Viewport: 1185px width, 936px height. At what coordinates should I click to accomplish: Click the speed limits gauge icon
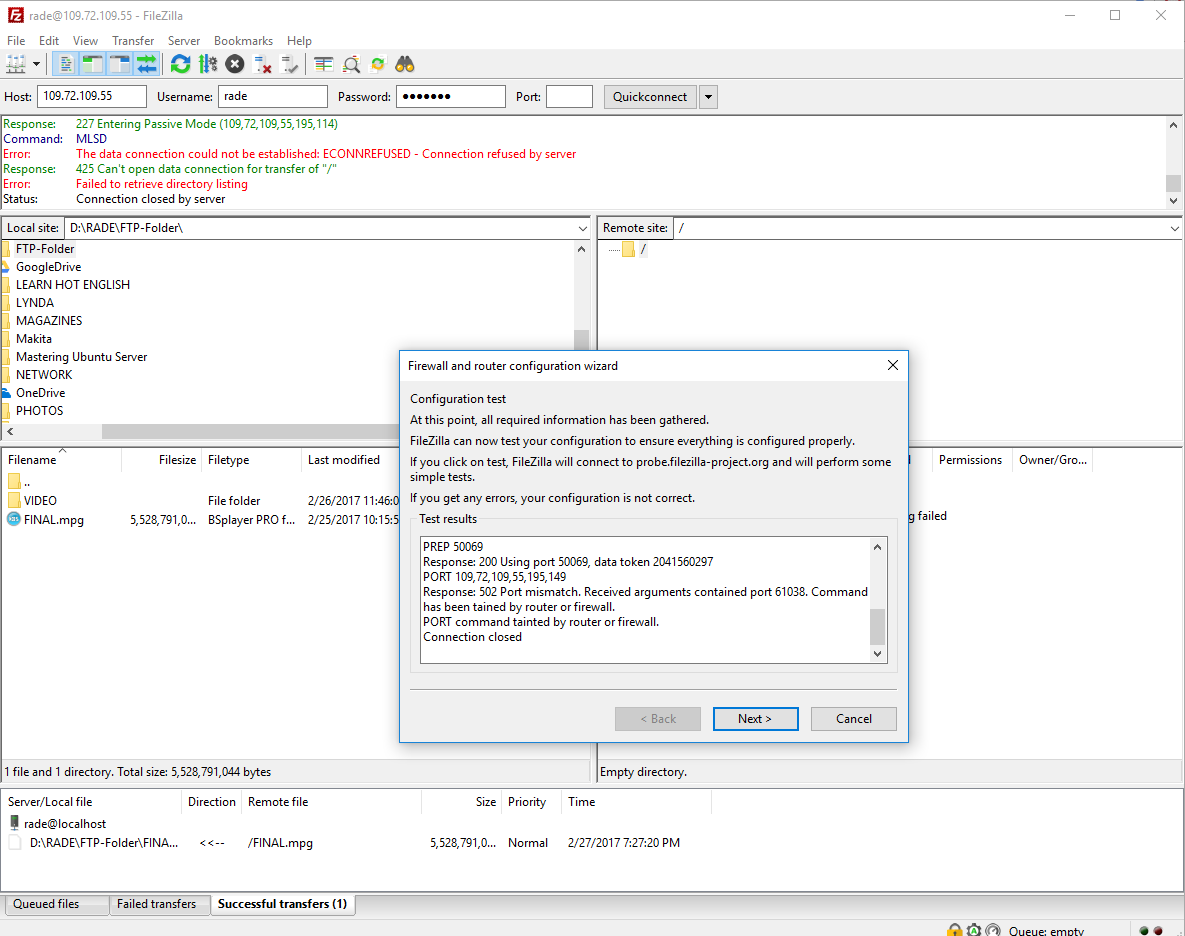(x=993, y=930)
